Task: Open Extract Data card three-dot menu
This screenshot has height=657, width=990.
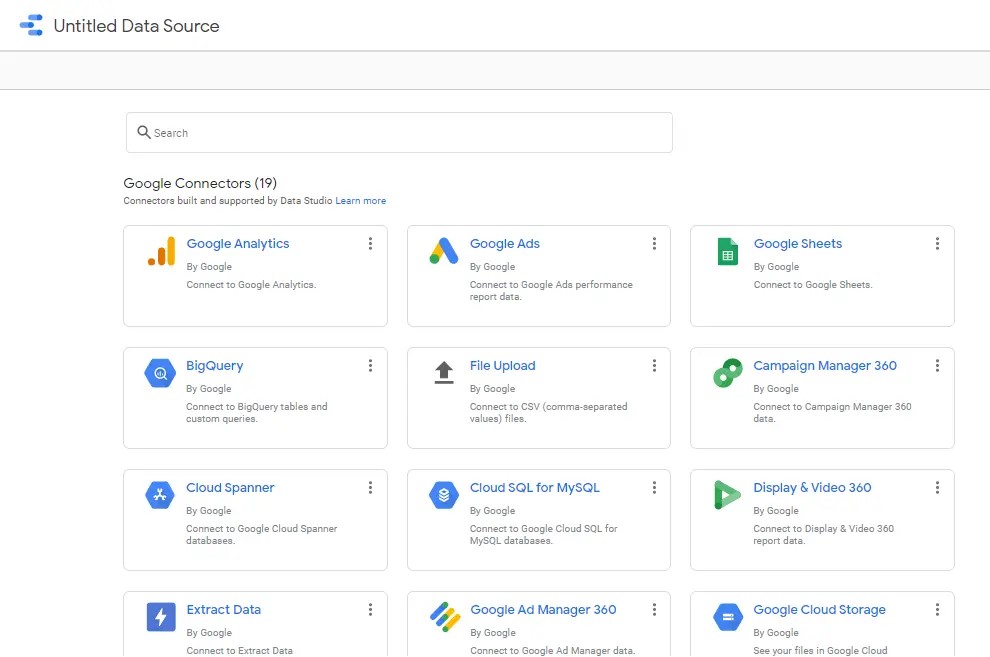Action: [x=370, y=609]
